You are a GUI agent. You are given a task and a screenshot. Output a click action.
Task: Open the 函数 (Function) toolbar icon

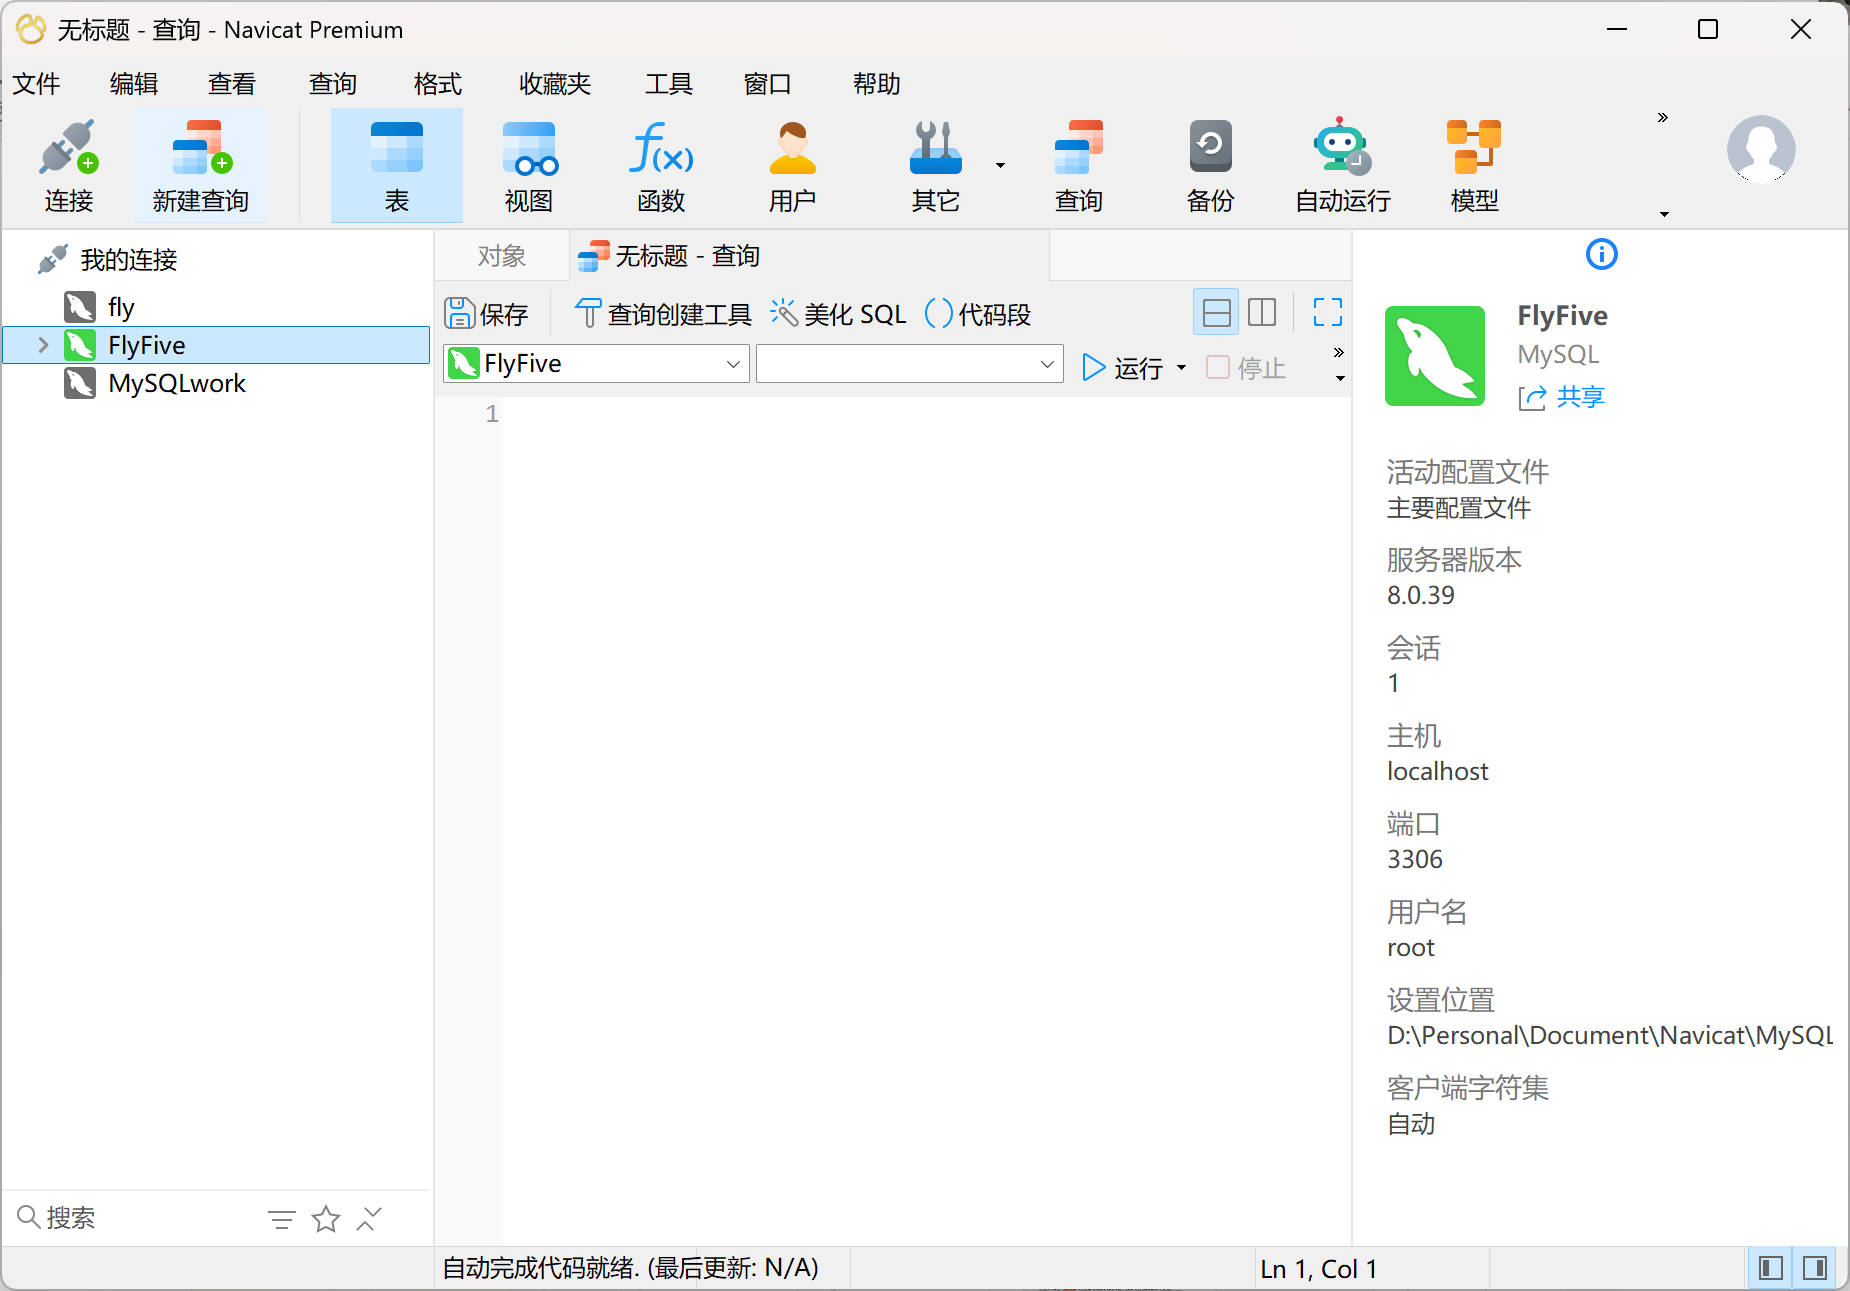tap(661, 165)
